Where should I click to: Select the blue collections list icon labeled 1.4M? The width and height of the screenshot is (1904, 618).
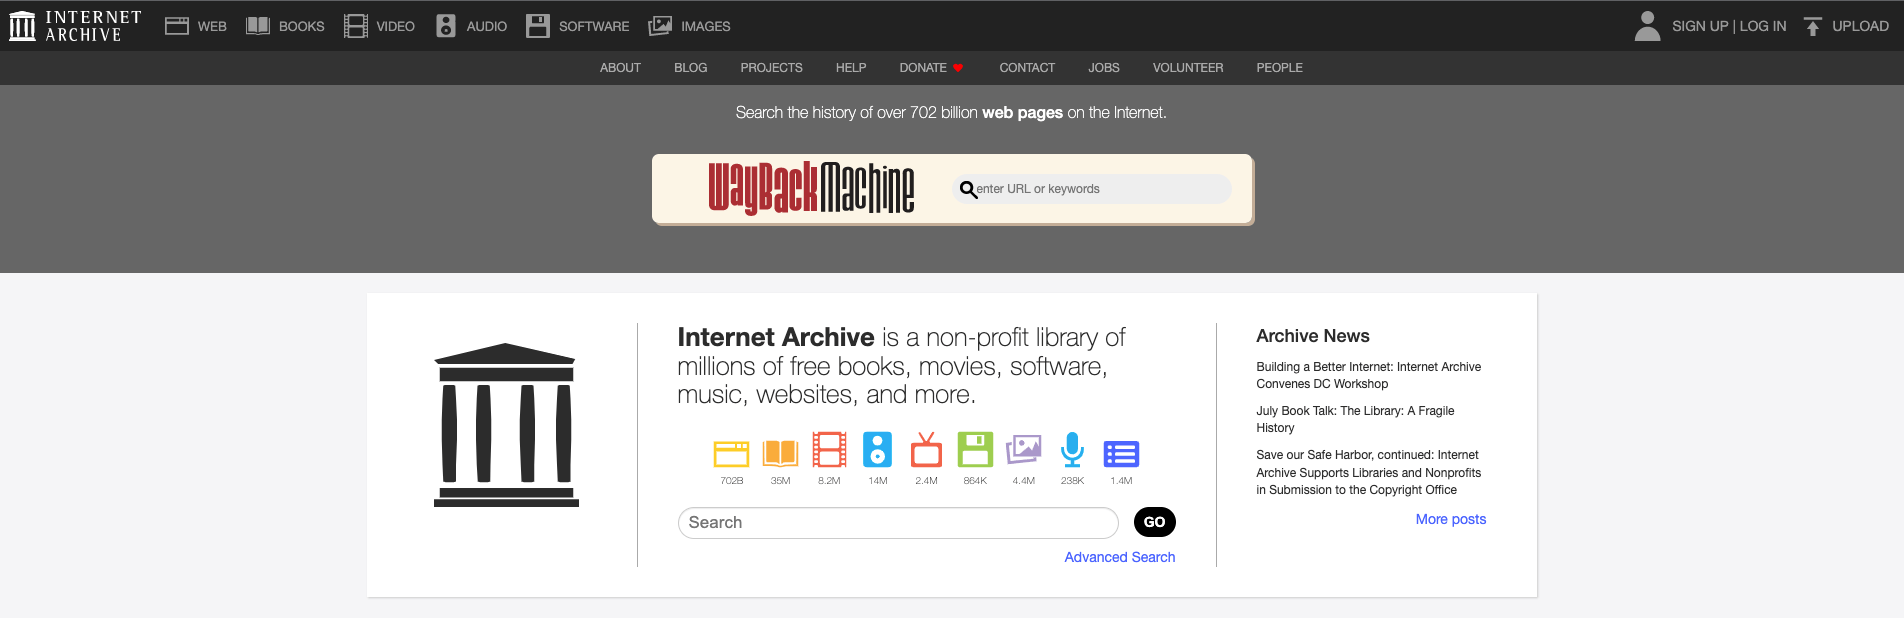[1121, 454]
